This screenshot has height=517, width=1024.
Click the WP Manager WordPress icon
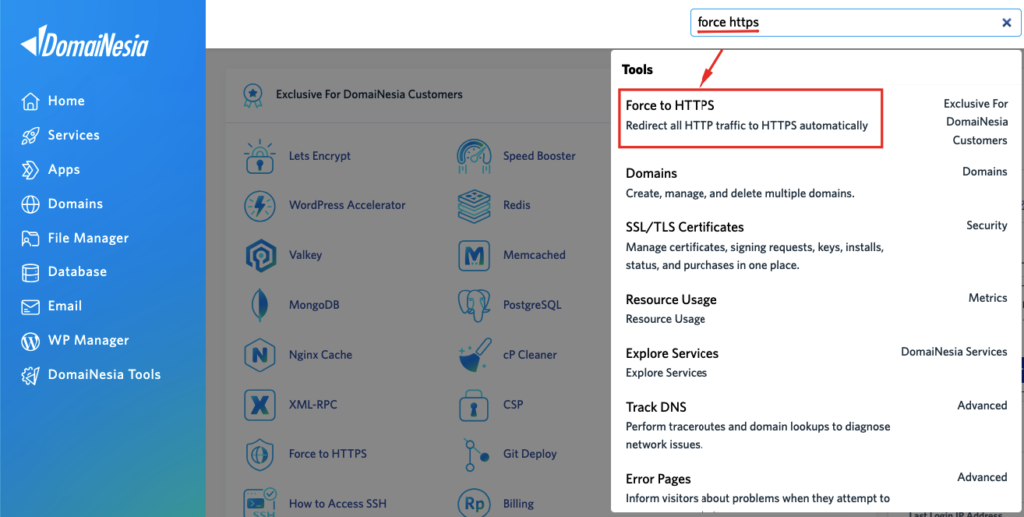coord(30,341)
